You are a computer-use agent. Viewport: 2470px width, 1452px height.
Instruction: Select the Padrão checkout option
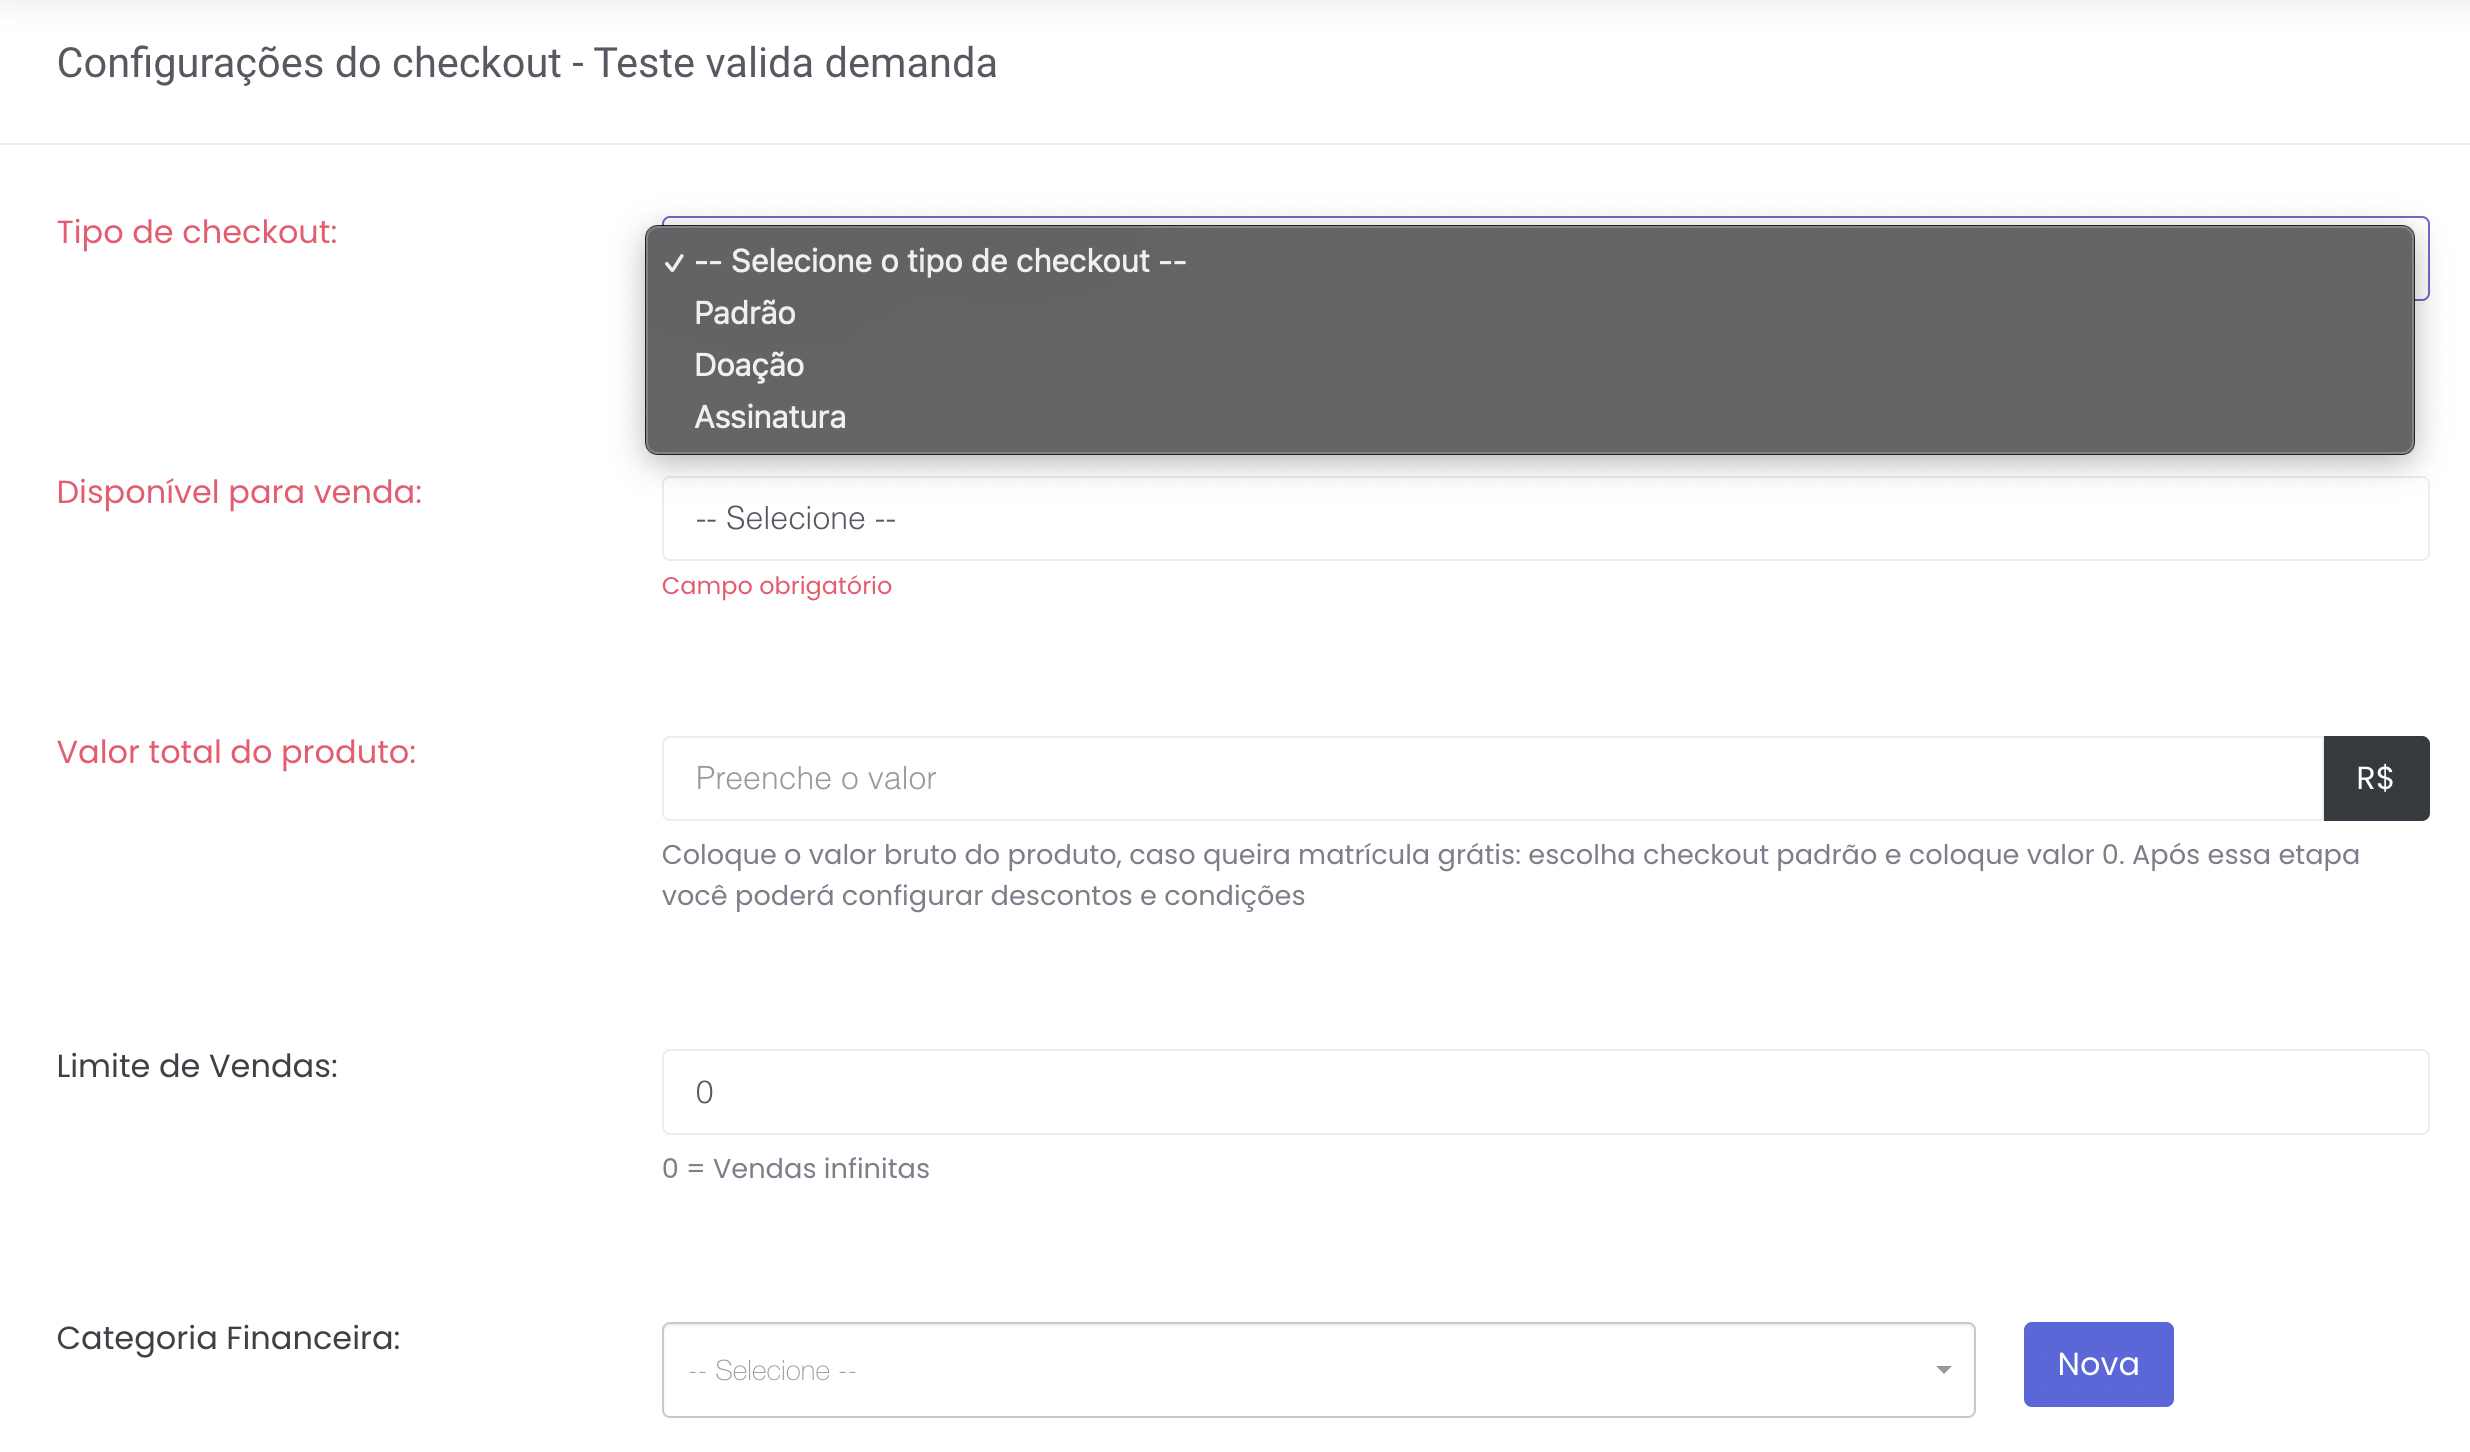point(745,313)
